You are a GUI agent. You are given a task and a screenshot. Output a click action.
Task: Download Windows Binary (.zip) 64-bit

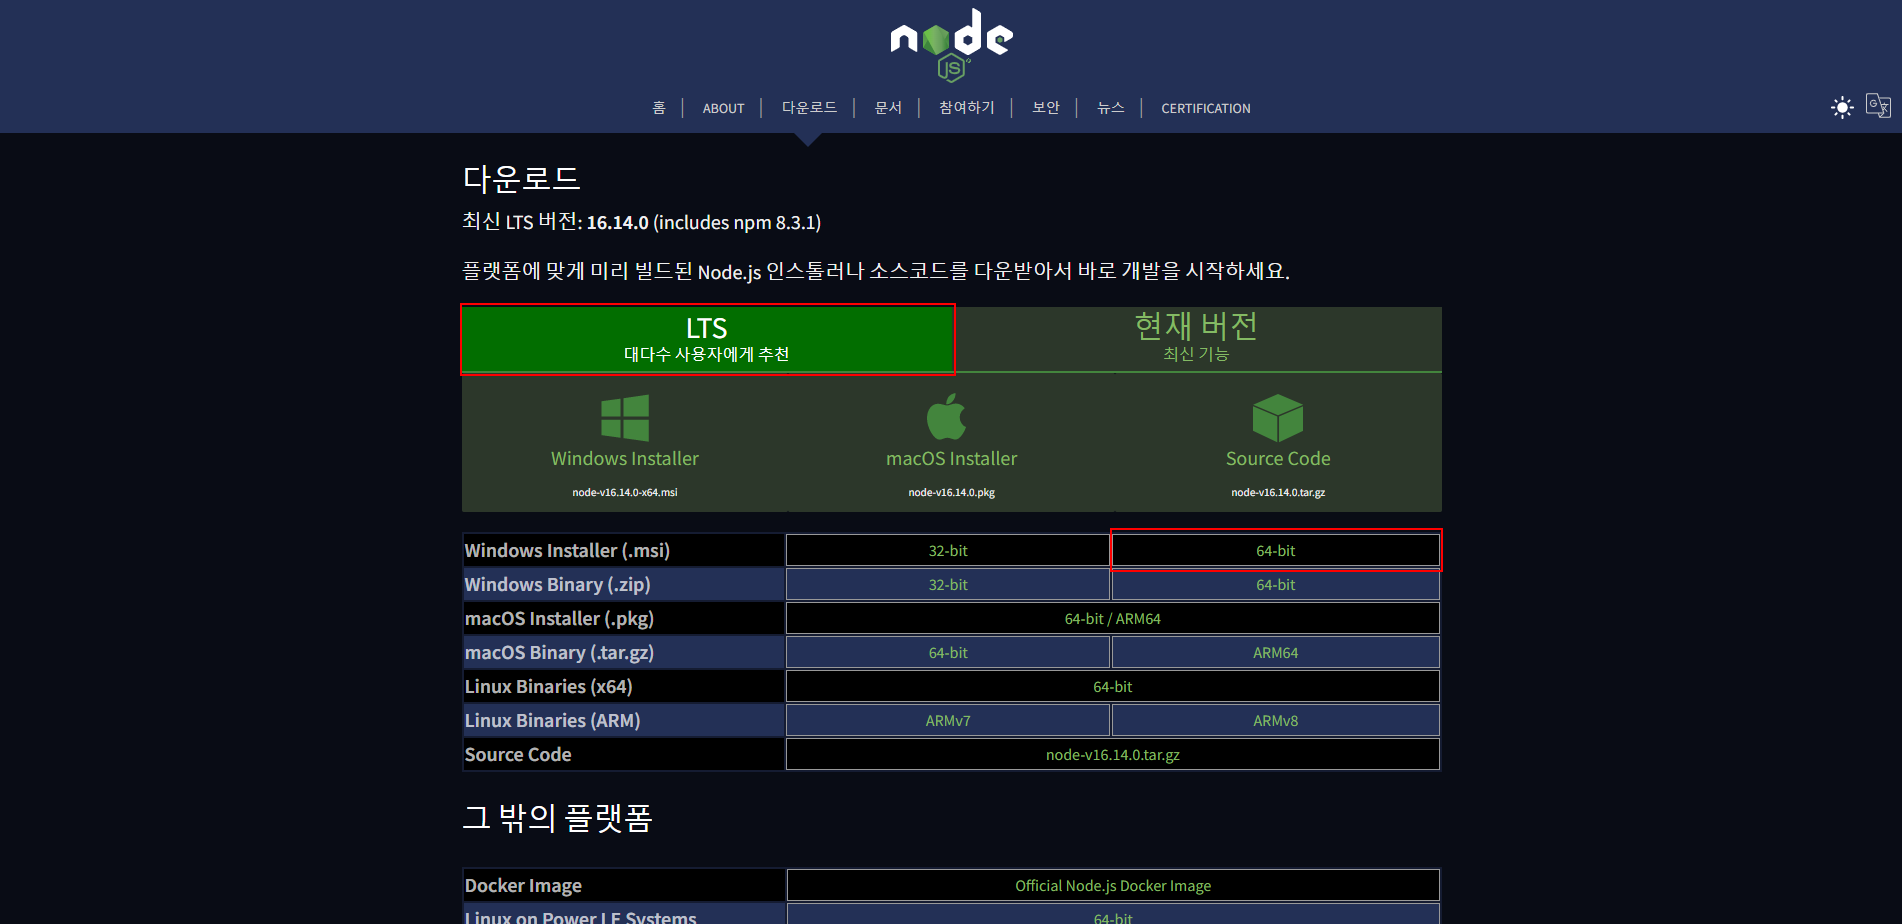(1276, 585)
